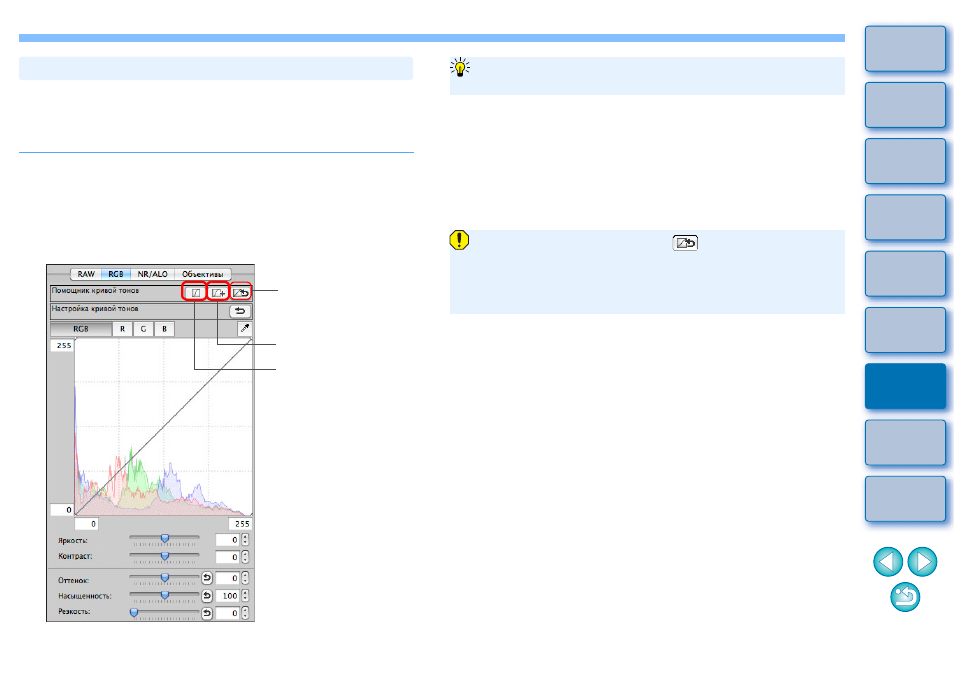The width and height of the screenshot is (954, 674).
Task: Select the combined RGB channel button
Action: tap(81, 329)
